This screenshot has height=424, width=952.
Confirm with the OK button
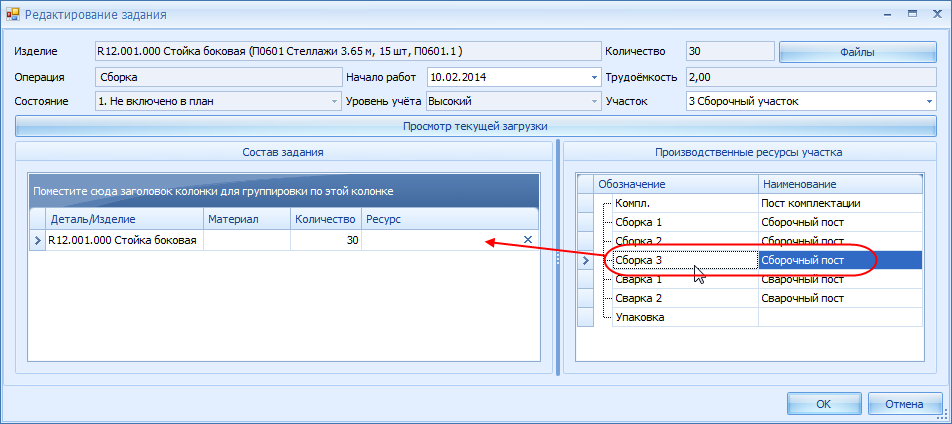pos(824,404)
